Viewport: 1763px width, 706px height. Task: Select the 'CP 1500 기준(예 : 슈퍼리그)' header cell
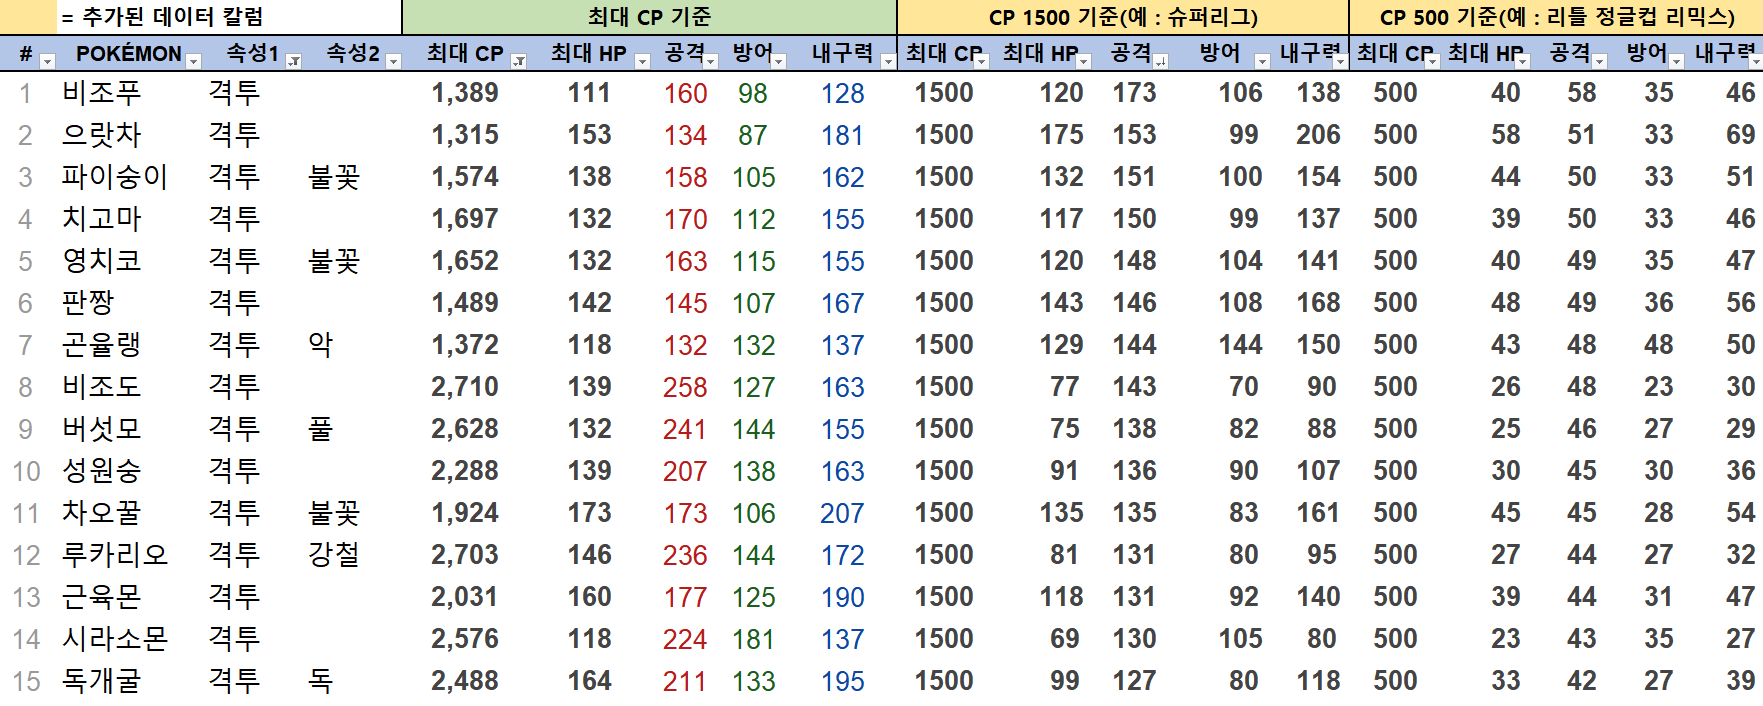[1123, 17]
